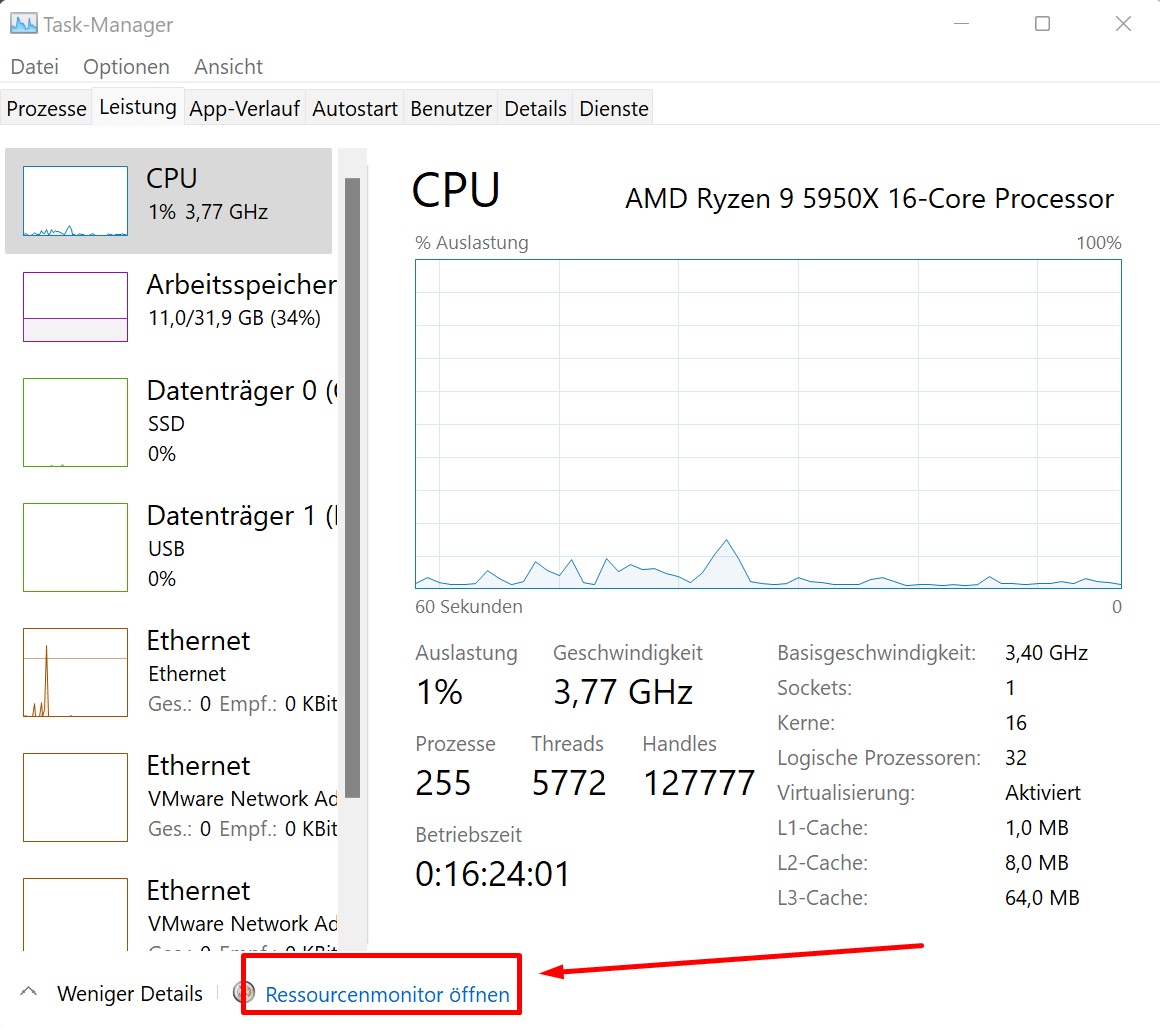Click the L2-Cache 8,0 MB value
1160x1030 pixels.
pyautogui.click(x=1036, y=863)
